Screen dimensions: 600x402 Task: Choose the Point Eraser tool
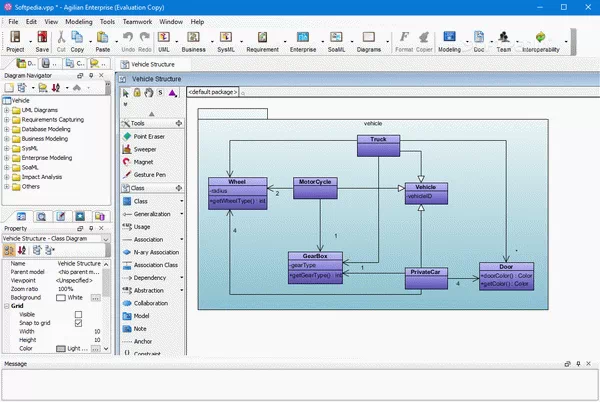pos(149,135)
